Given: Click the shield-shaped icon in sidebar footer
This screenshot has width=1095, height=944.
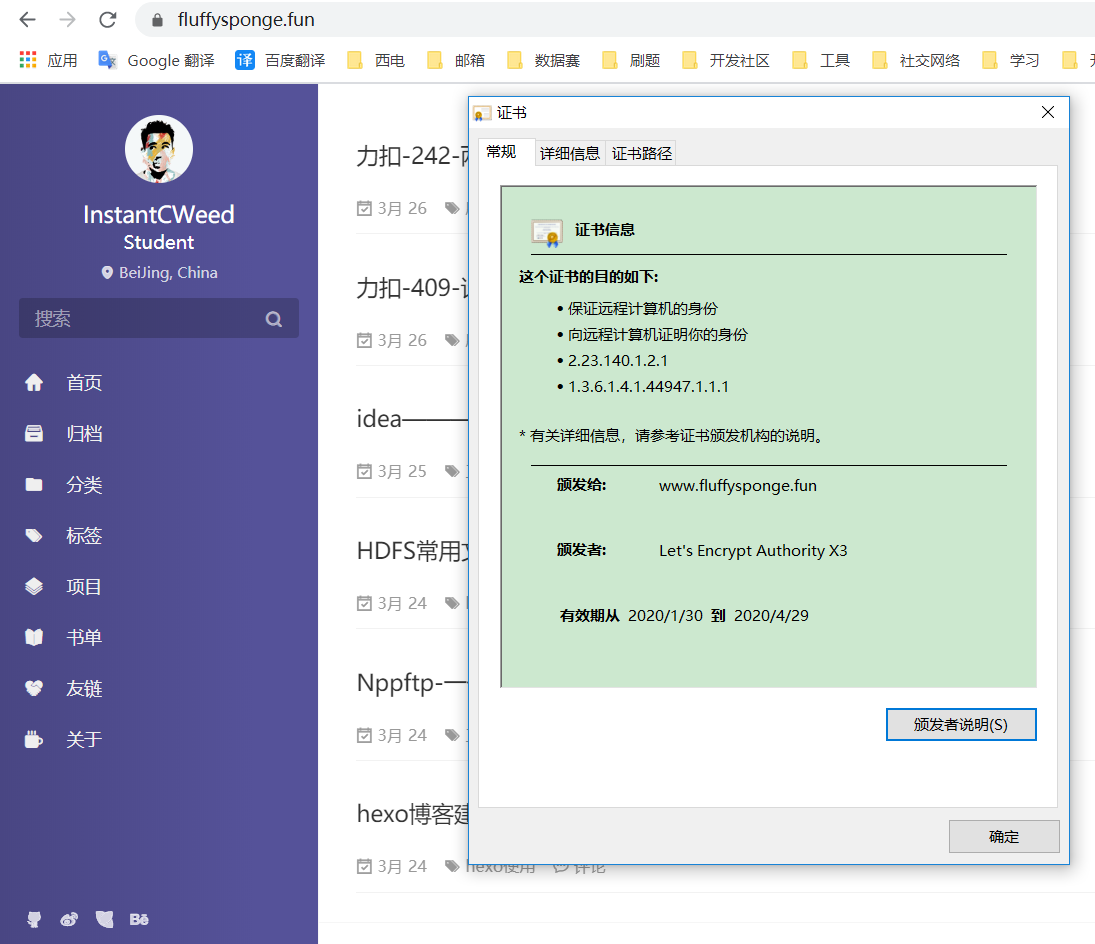Looking at the screenshot, I should click(x=105, y=920).
